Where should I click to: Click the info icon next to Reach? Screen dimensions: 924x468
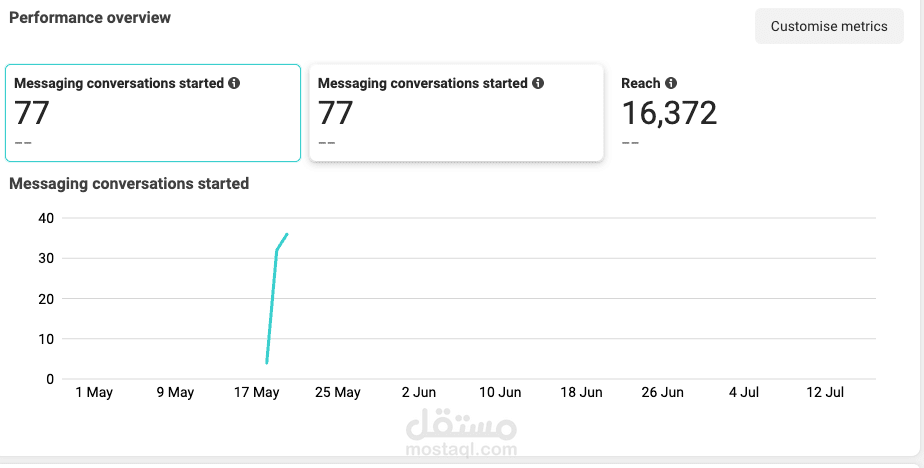(671, 84)
